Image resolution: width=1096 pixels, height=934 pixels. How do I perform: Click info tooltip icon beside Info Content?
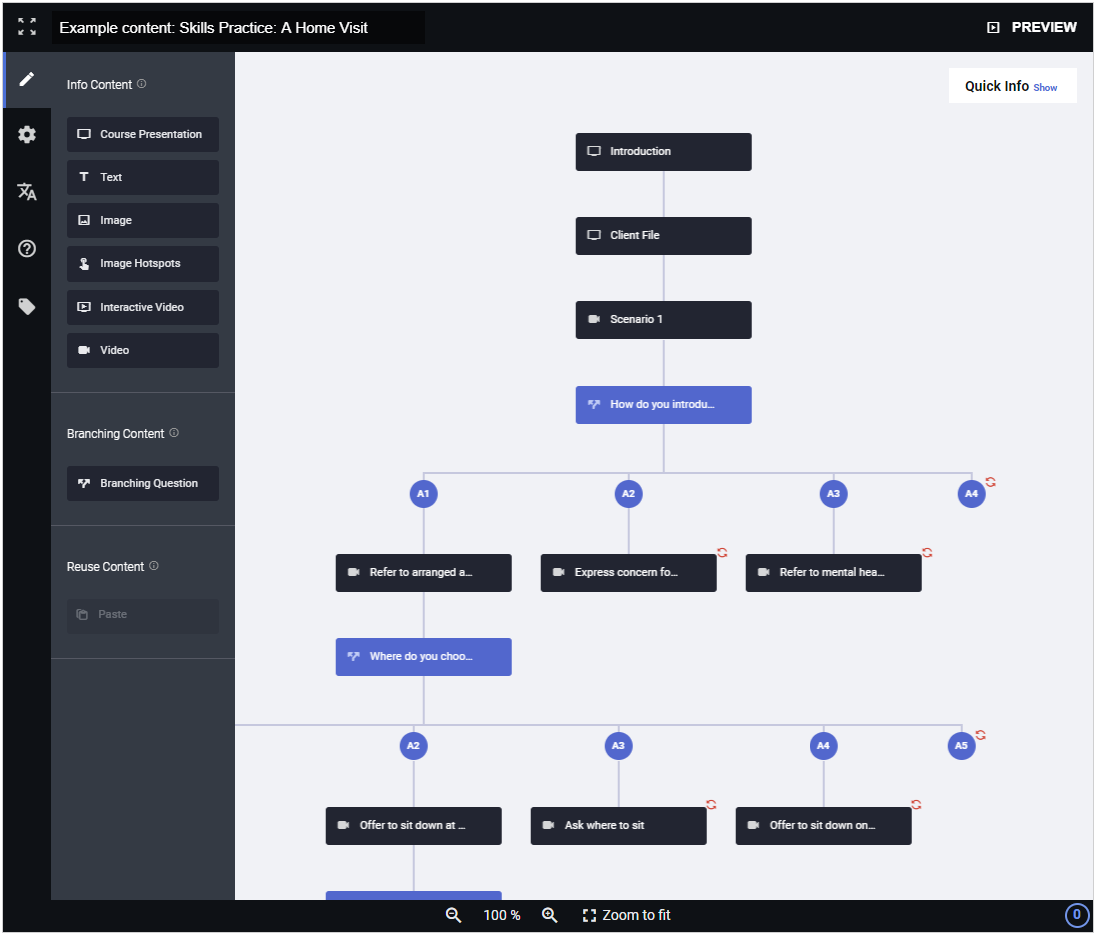141,84
